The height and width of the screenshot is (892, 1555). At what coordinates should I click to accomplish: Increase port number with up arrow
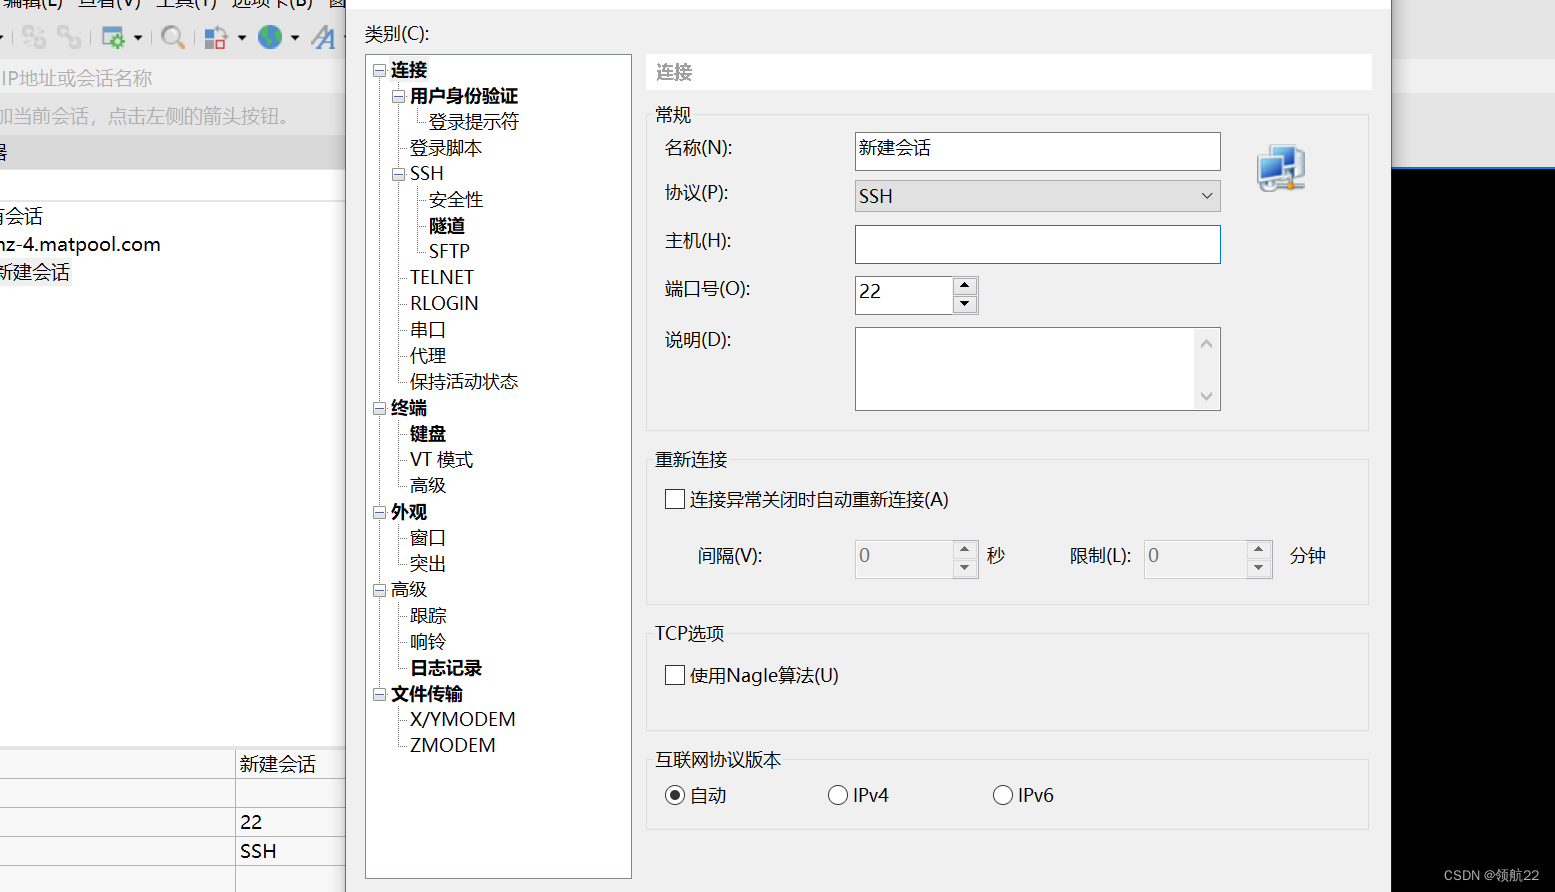(965, 286)
